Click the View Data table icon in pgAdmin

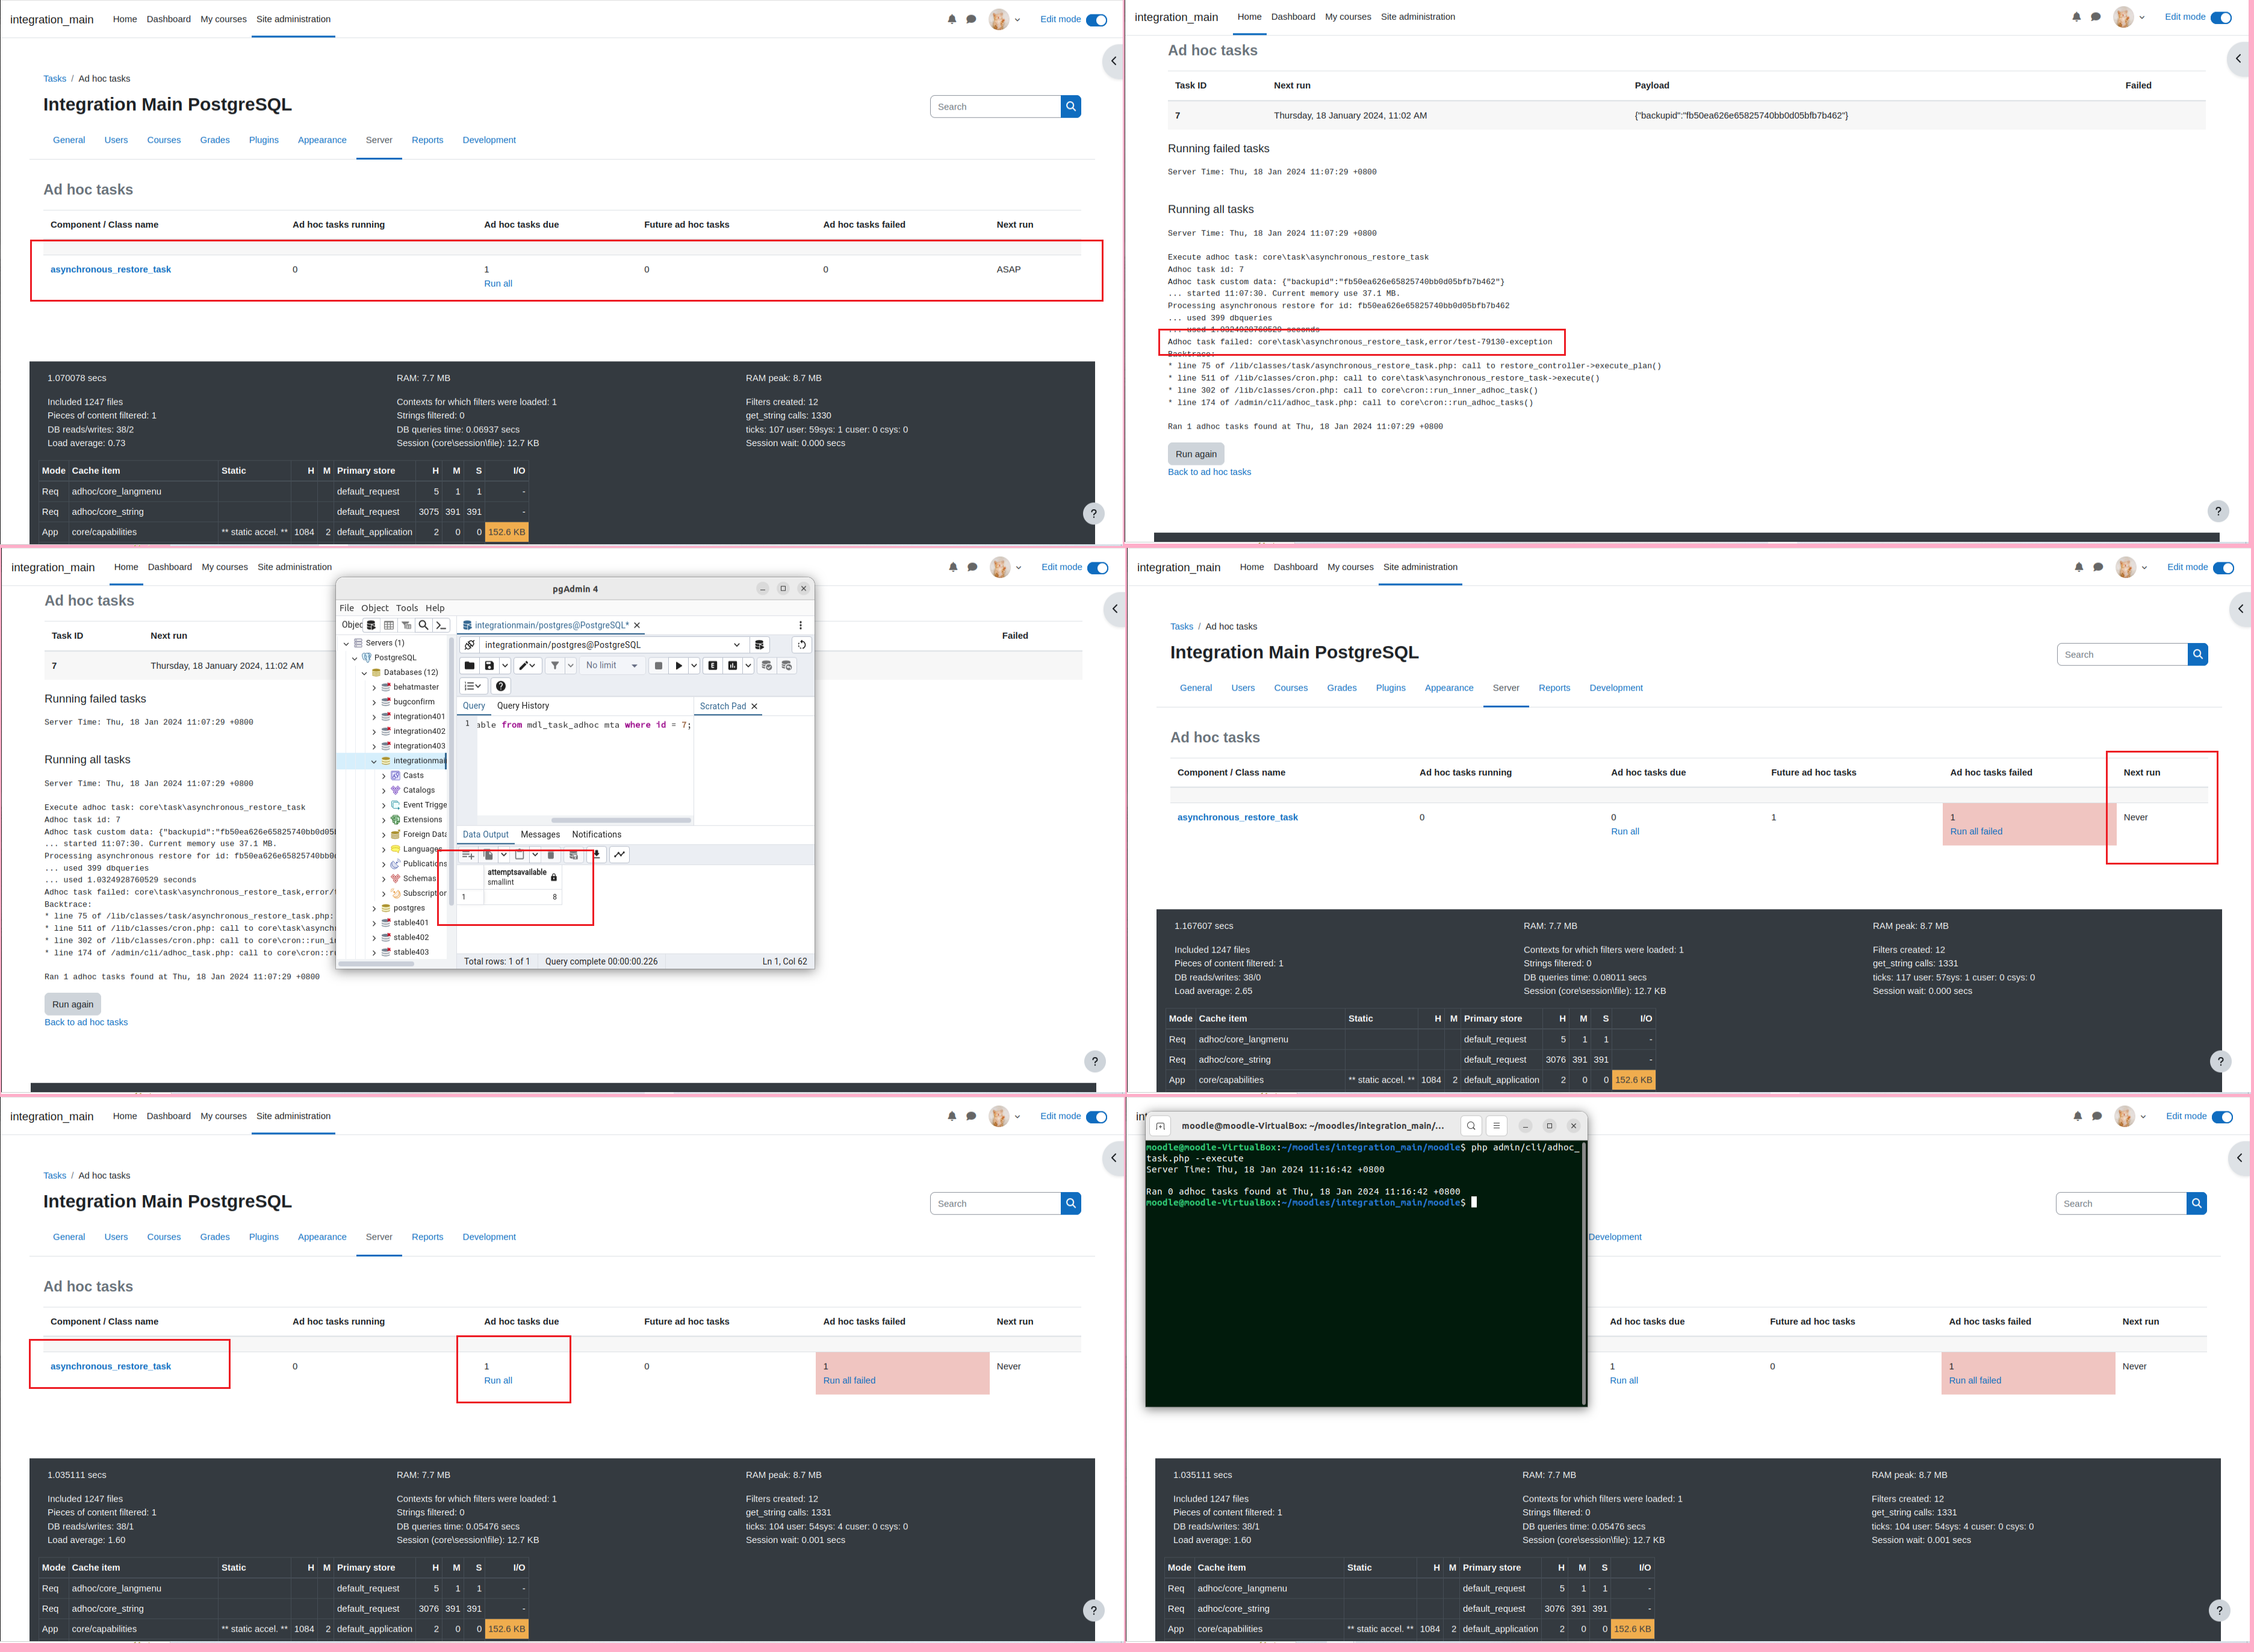389,625
